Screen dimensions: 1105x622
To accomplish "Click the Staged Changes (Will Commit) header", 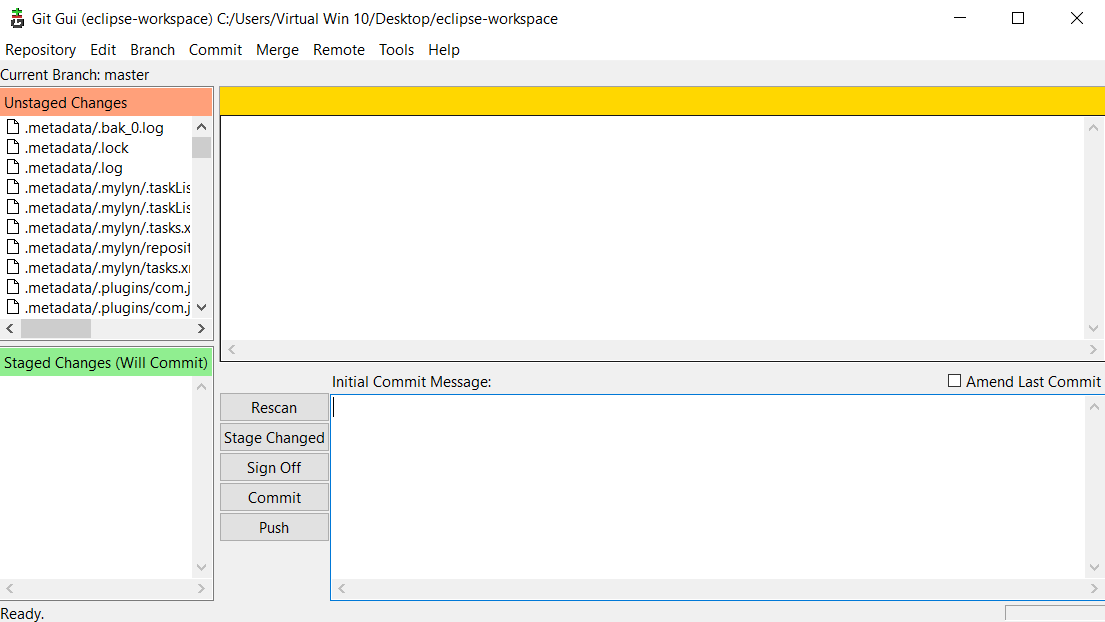I will point(106,363).
